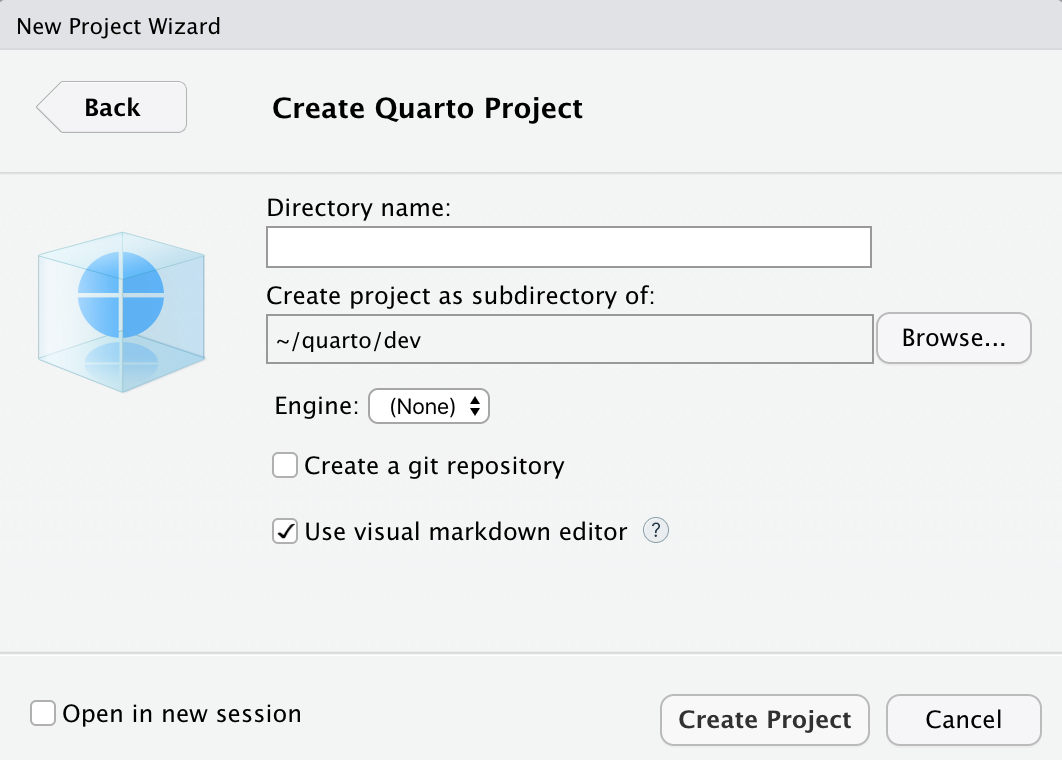Click the New Project Wizard title bar
The height and width of the screenshot is (760, 1062).
coord(118,26)
